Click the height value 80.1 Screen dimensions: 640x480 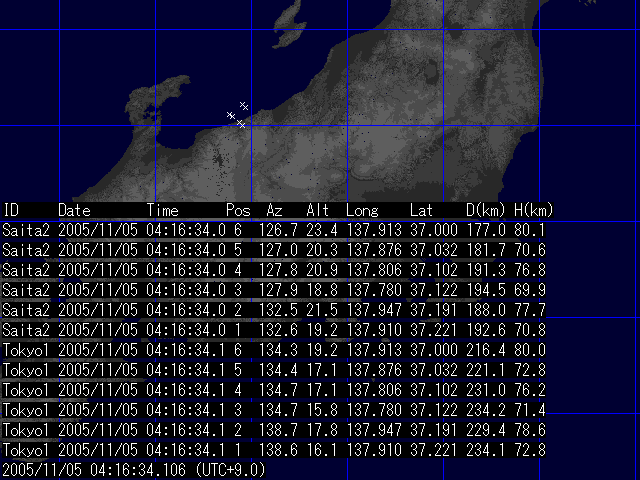coord(530,230)
